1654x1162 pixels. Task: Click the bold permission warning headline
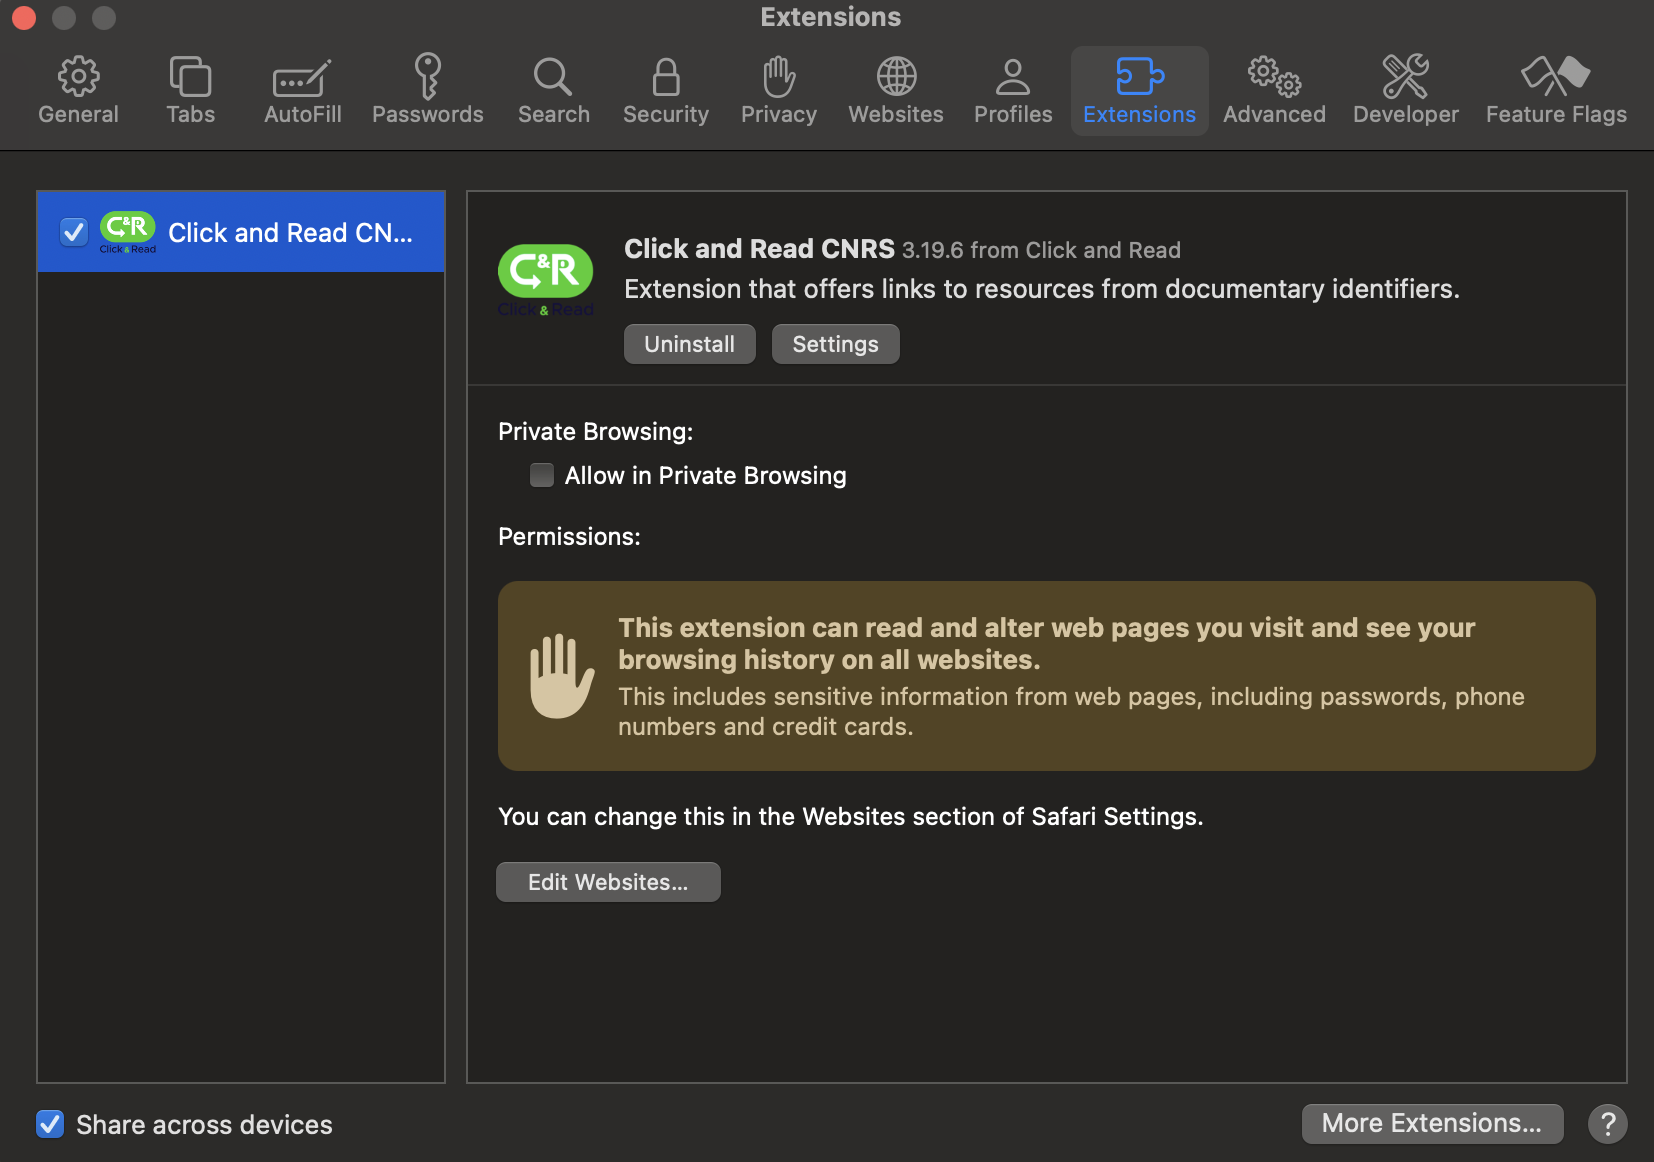(x=1047, y=644)
